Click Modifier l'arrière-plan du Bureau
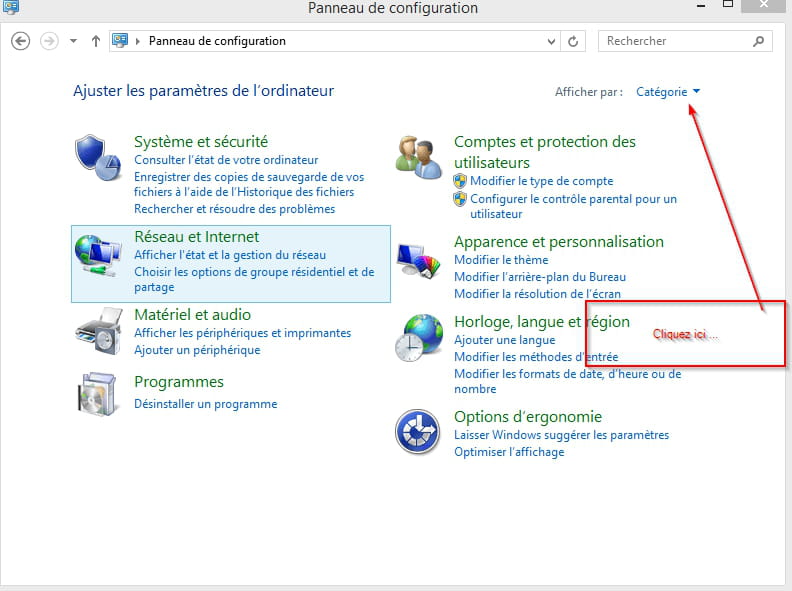This screenshot has height=591, width=792. click(x=540, y=277)
